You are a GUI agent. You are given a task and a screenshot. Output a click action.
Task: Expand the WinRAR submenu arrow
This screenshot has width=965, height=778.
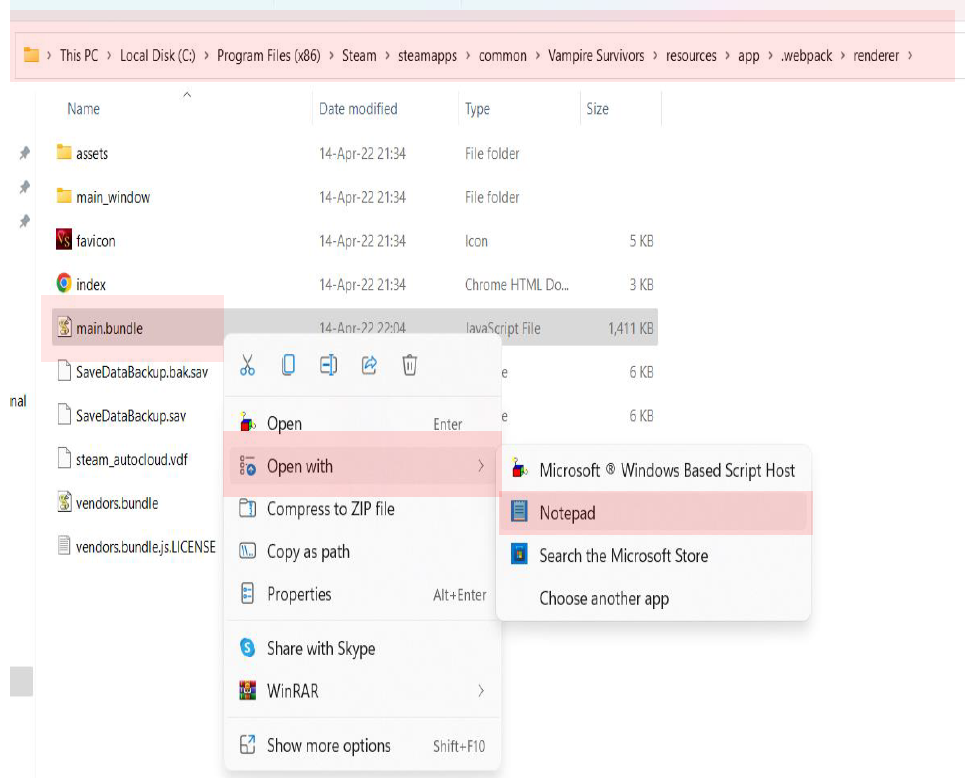pyautogui.click(x=481, y=691)
